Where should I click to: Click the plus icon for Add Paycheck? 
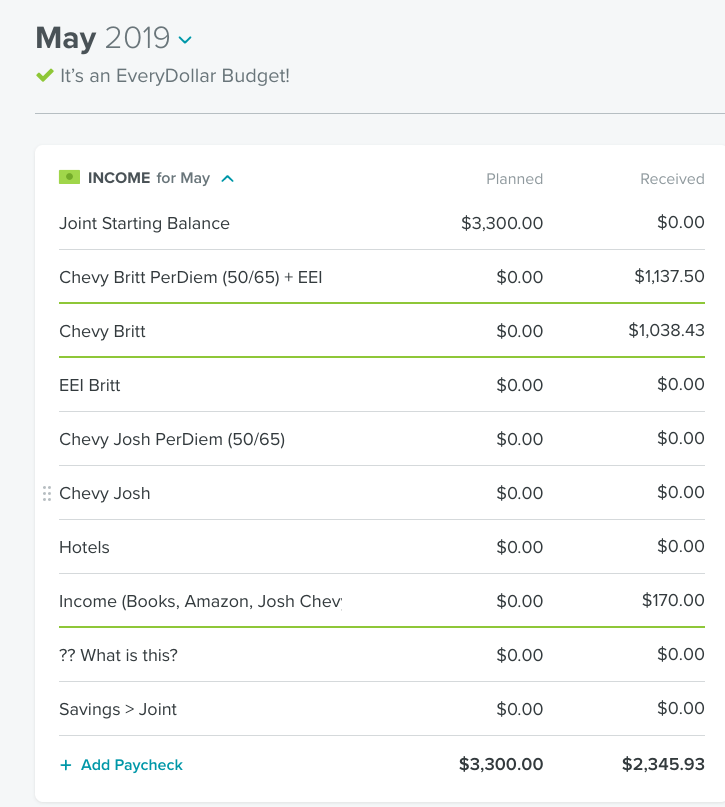click(66, 765)
